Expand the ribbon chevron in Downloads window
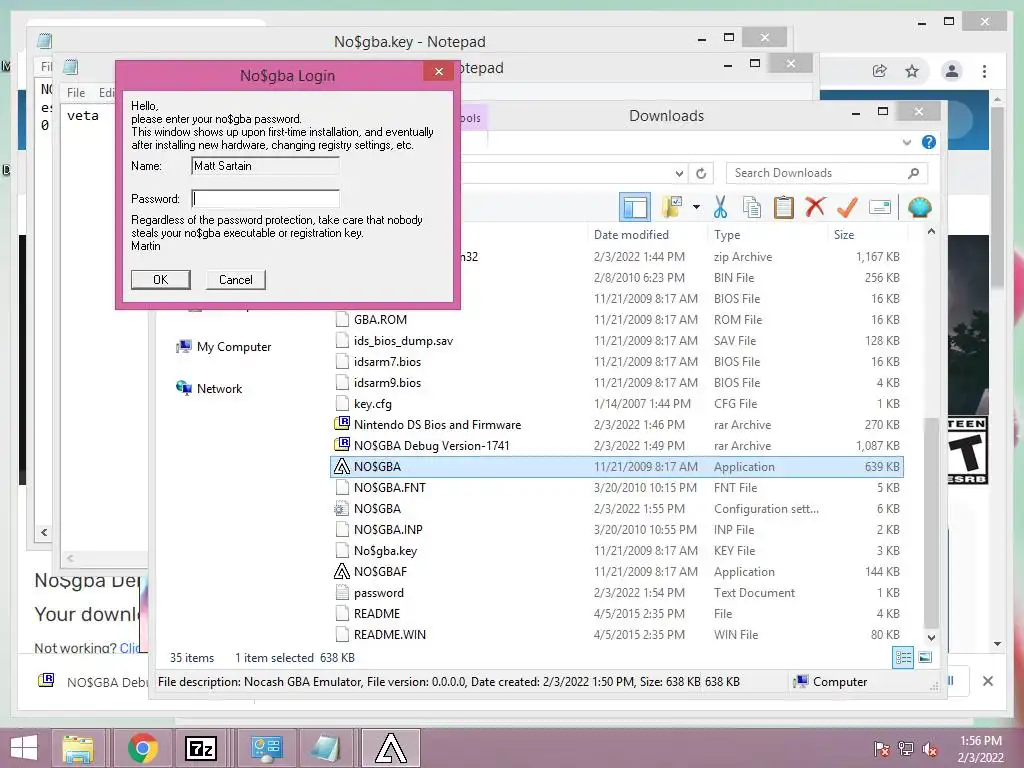 click(906, 142)
